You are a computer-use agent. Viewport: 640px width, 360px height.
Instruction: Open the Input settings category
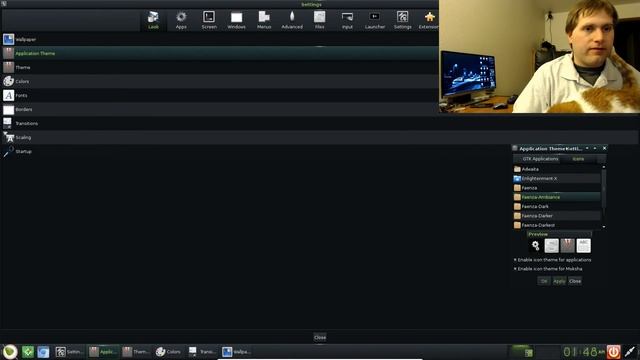[x=347, y=20]
